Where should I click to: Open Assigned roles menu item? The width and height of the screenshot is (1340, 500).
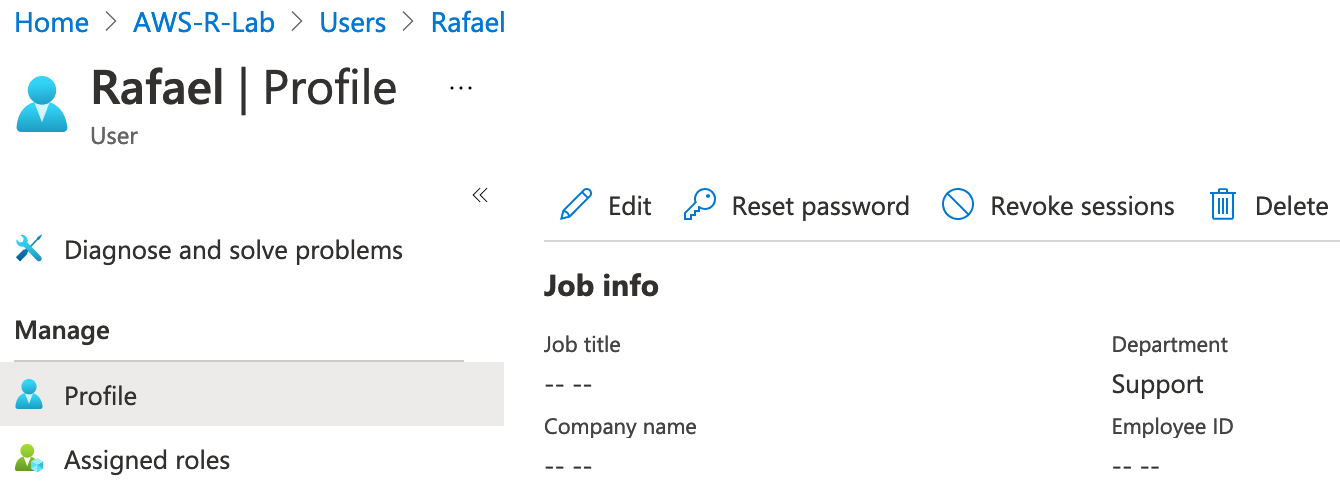coord(147,459)
